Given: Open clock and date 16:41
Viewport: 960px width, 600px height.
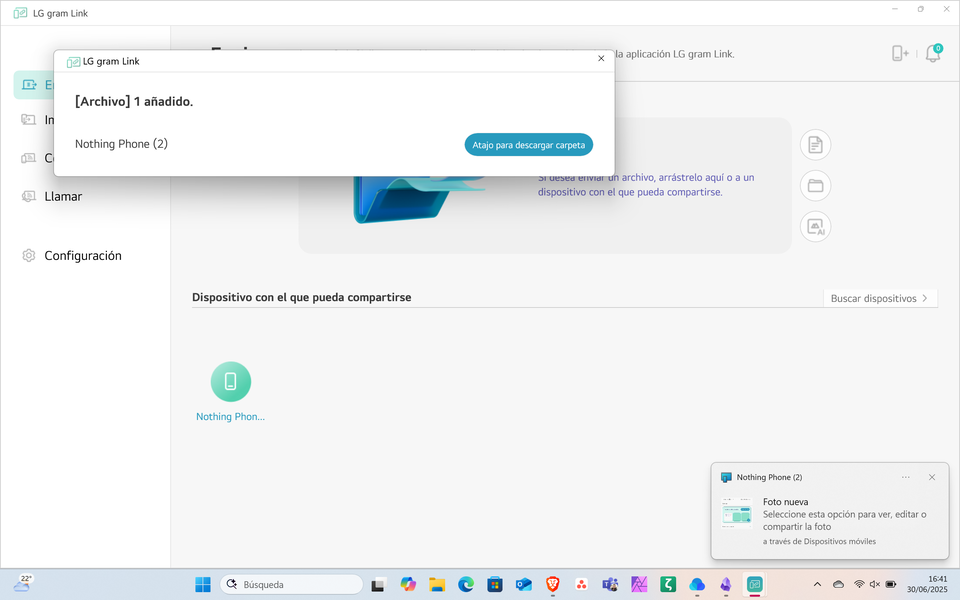Looking at the screenshot, I should coord(928,584).
